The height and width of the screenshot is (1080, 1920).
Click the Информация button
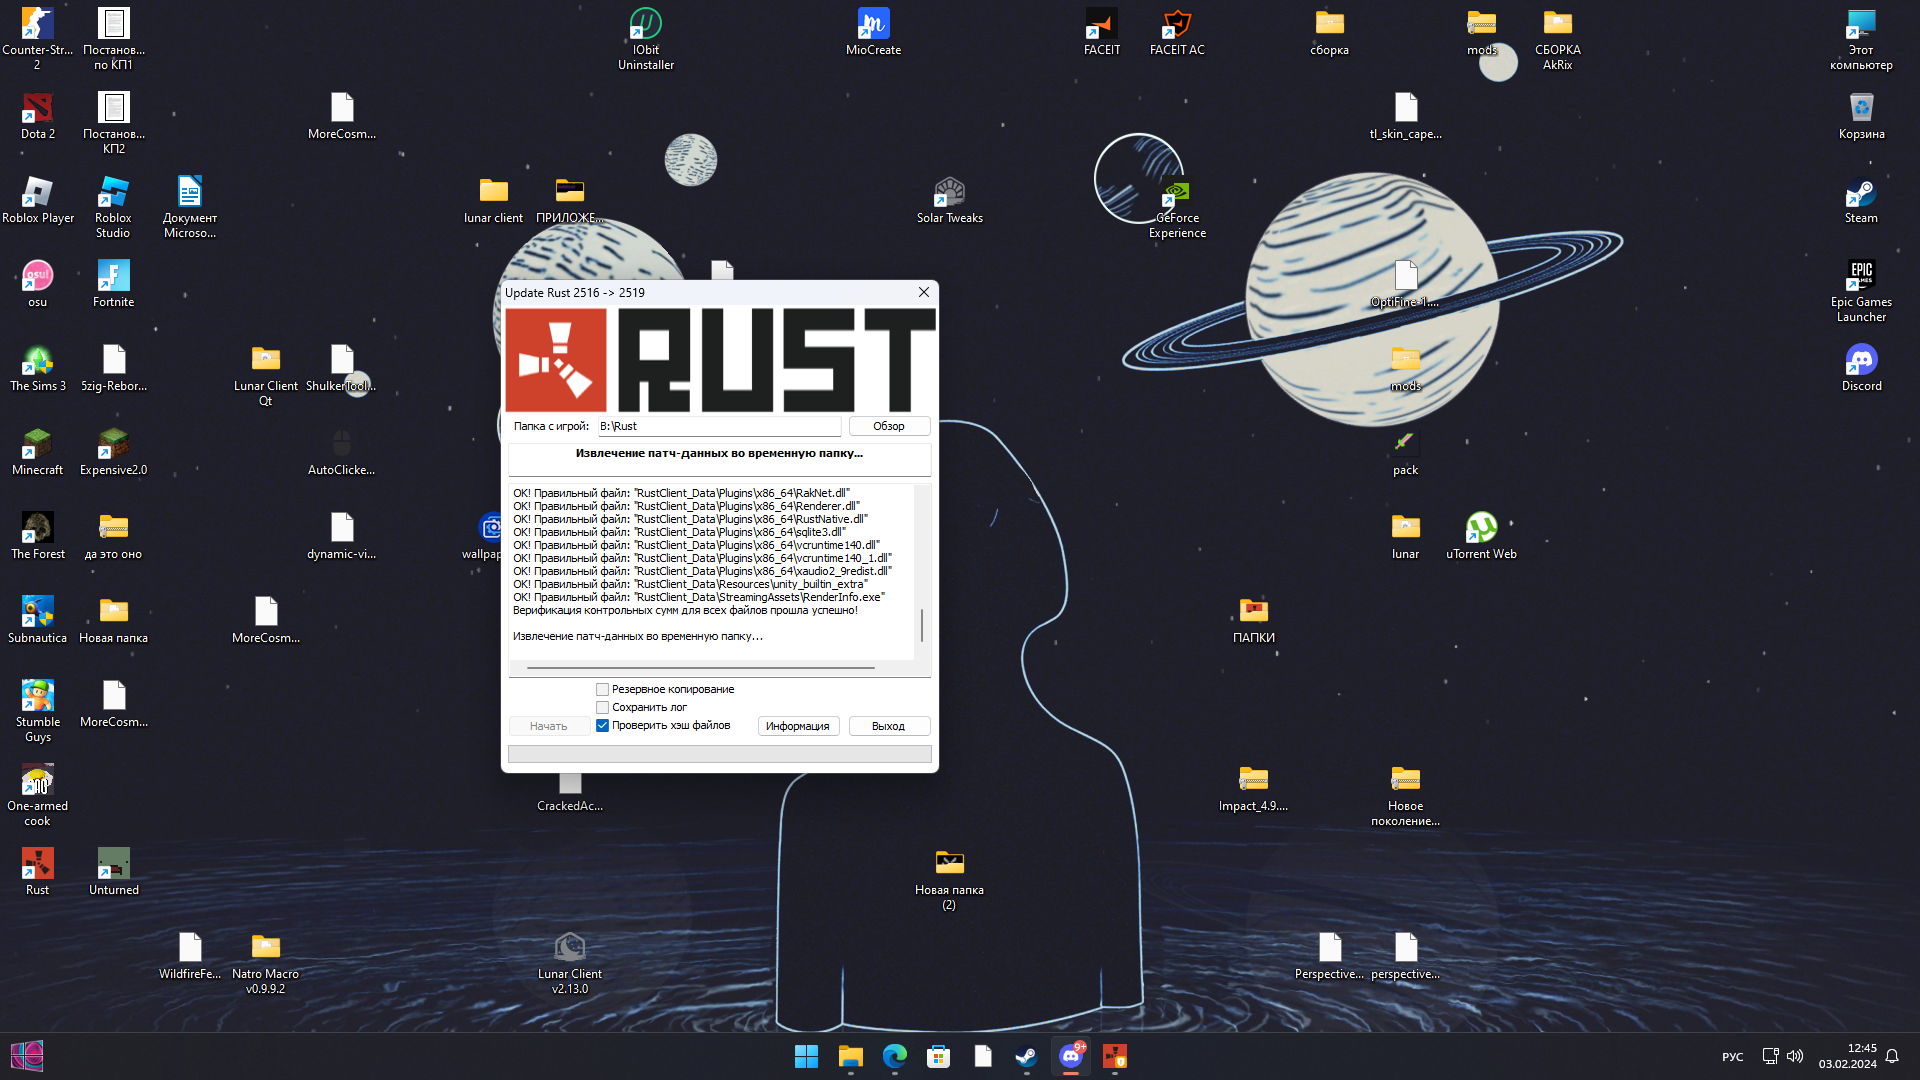point(797,726)
